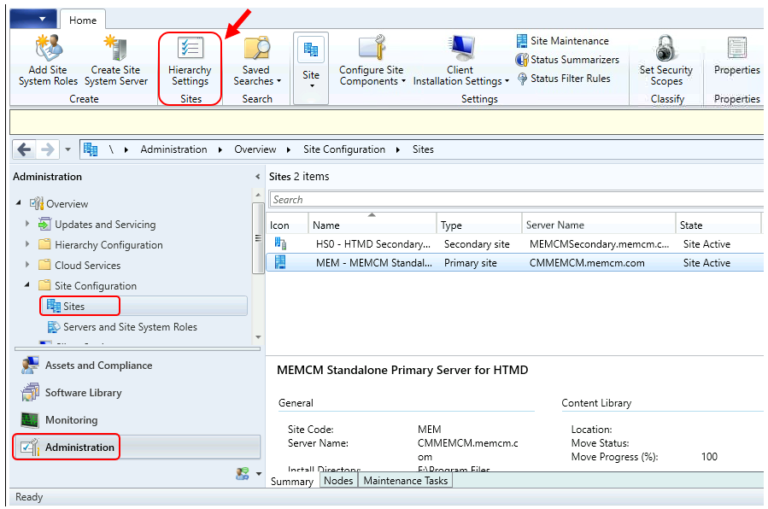
Task: Switch to the Monitoring workspace
Action: 71,420
